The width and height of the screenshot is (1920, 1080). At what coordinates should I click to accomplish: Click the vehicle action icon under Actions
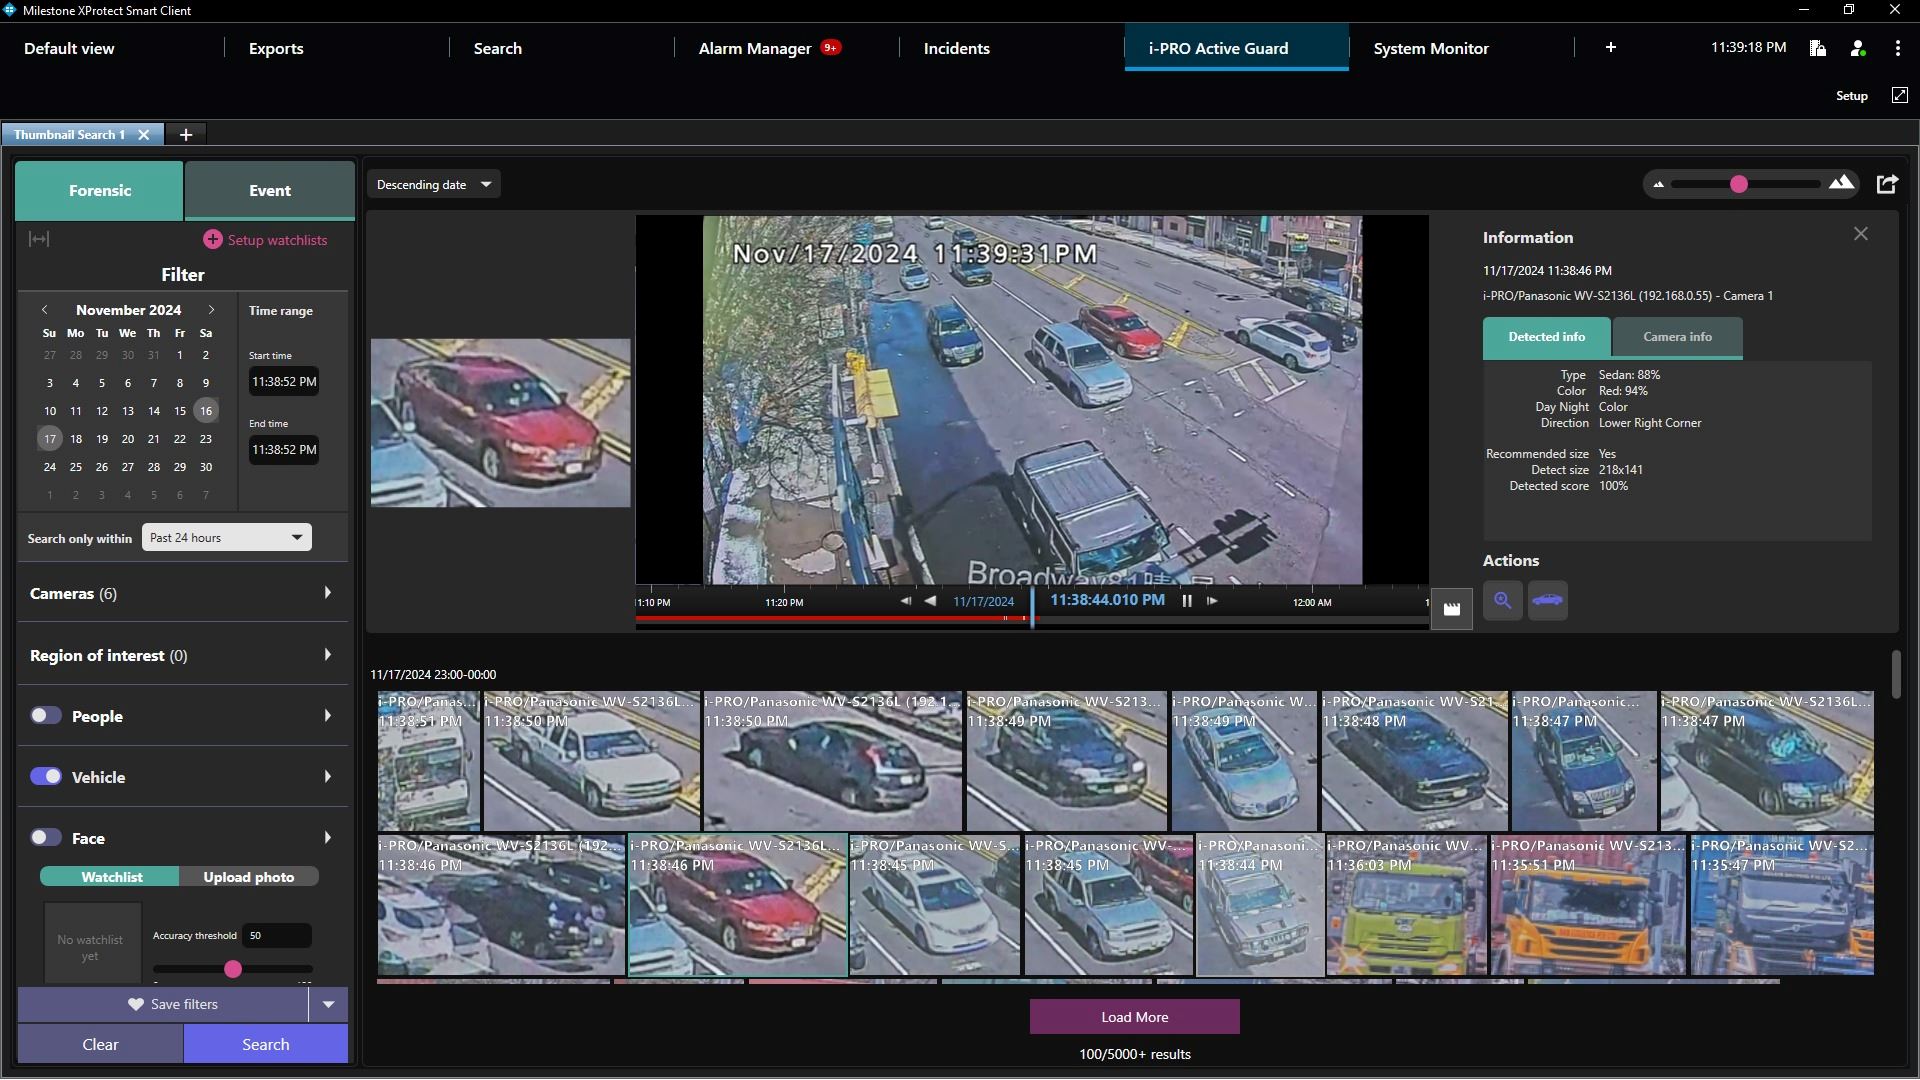(x=1547, y=601)
